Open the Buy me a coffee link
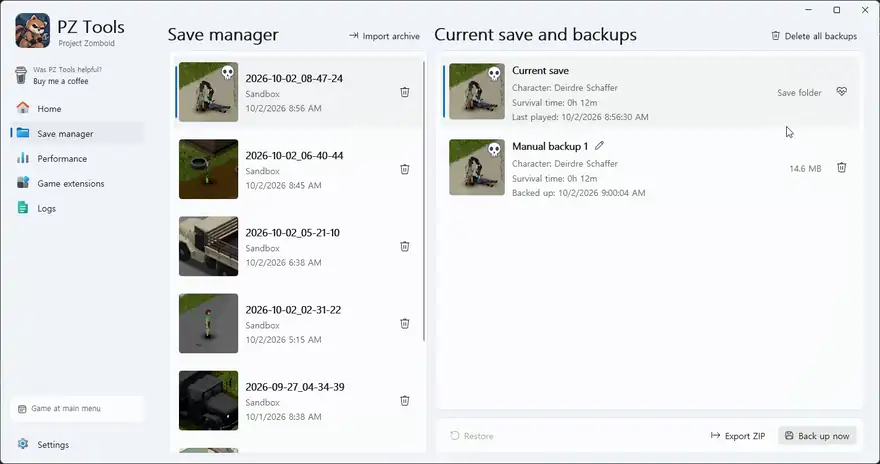This screenshot has width=880, height=464. pyautogui.click(x=61, y=81)
